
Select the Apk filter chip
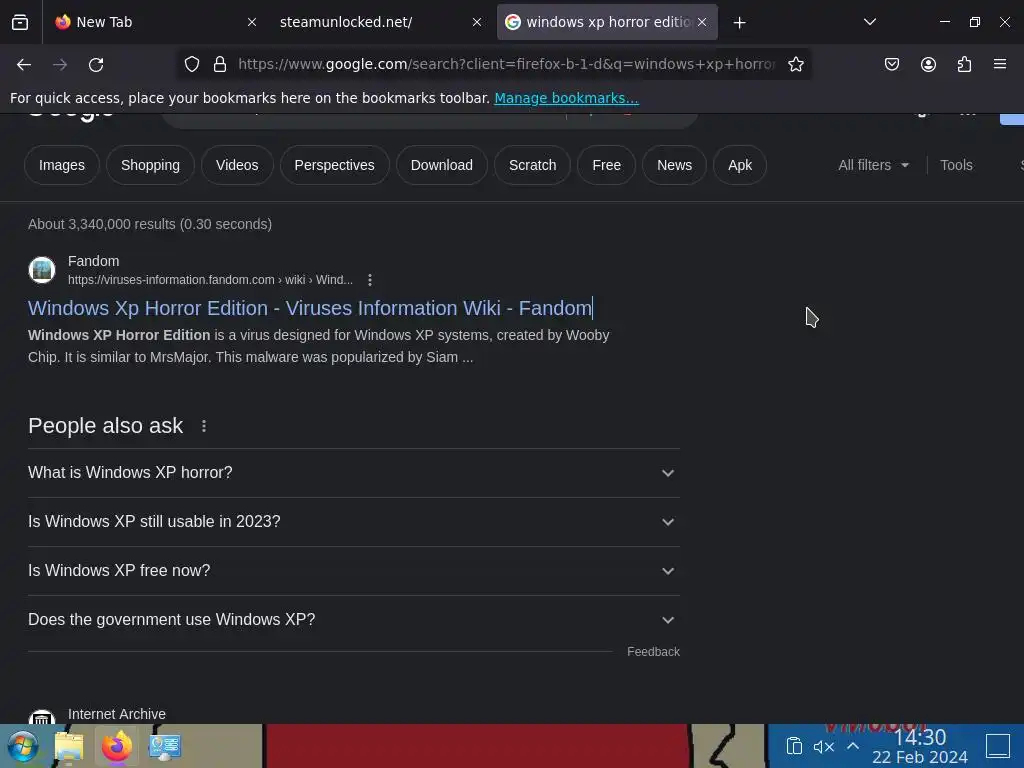(x=740, y=165)
